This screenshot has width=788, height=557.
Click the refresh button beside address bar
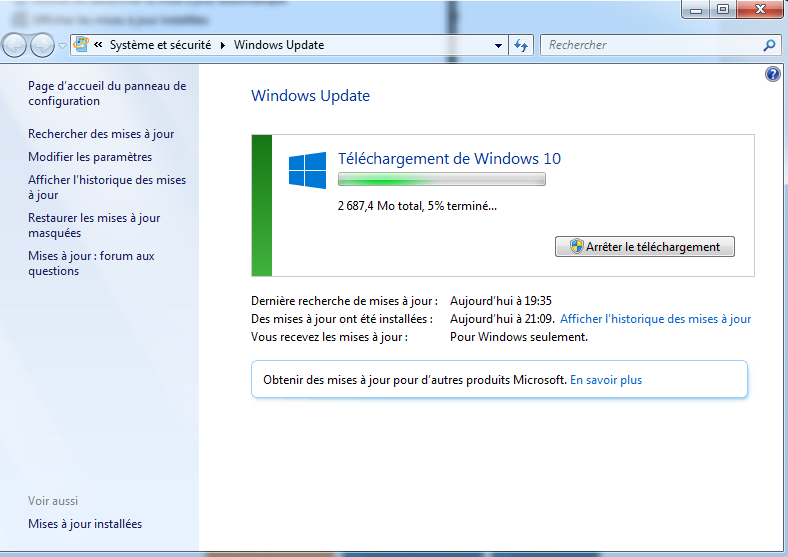point(521,45)
